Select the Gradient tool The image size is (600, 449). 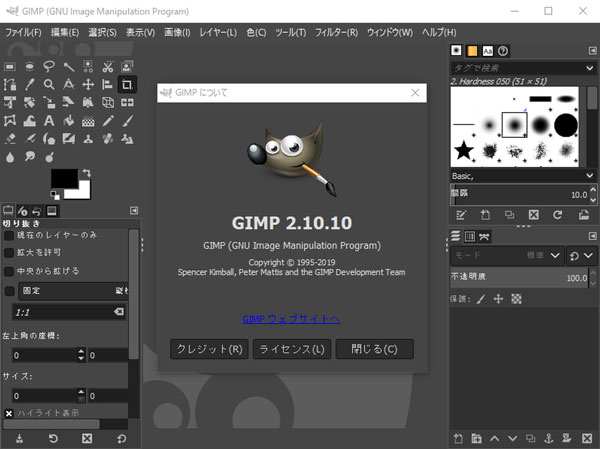point(88,121)
